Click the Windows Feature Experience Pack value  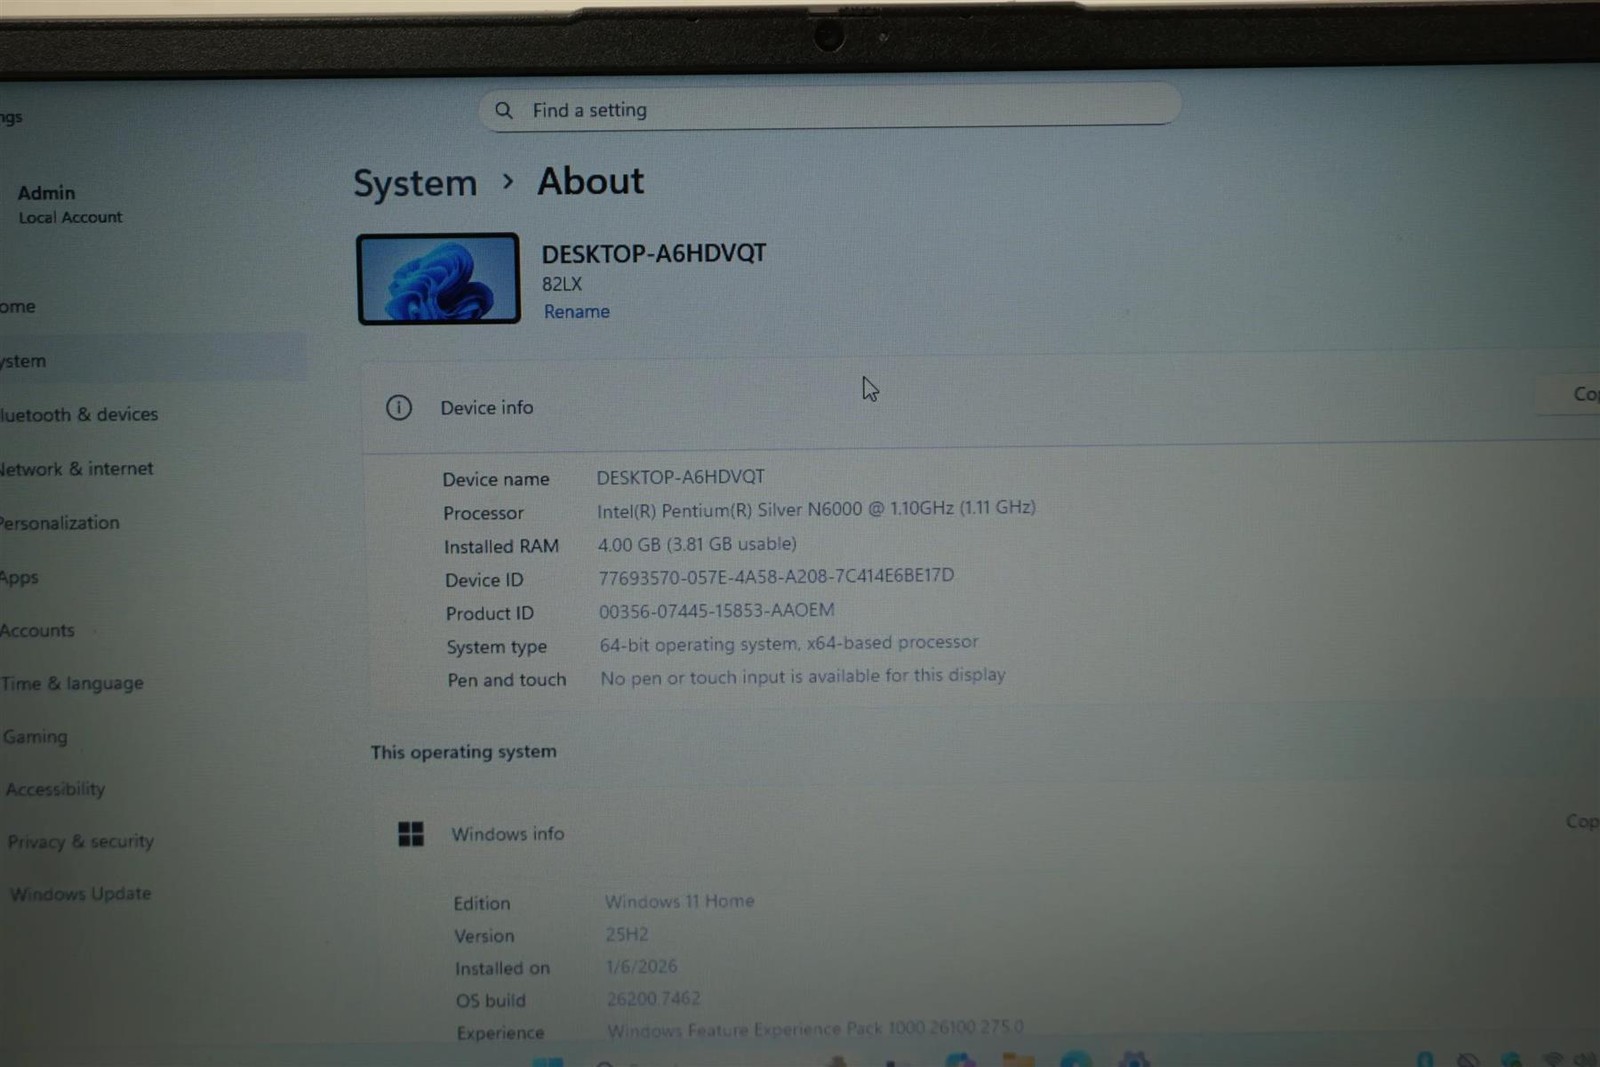pyautogui.click(x=815, y=1028)
